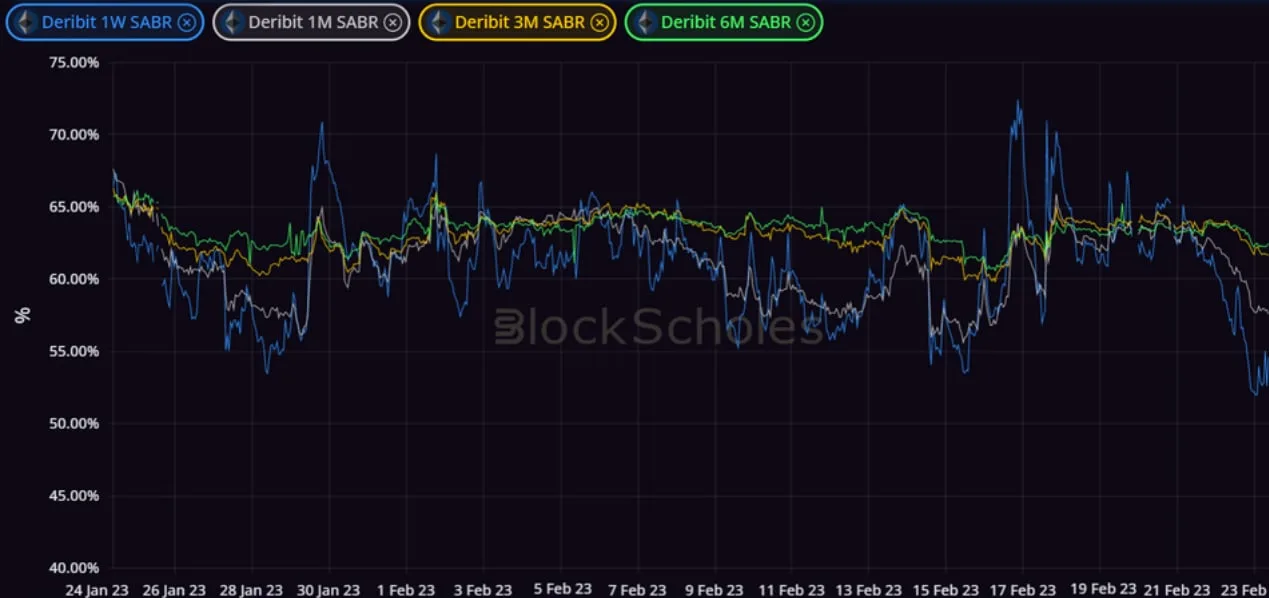The height and width of the screenshot is (598, 1269).
Task: Click the % y-axis title
Action: click(22, 315)
